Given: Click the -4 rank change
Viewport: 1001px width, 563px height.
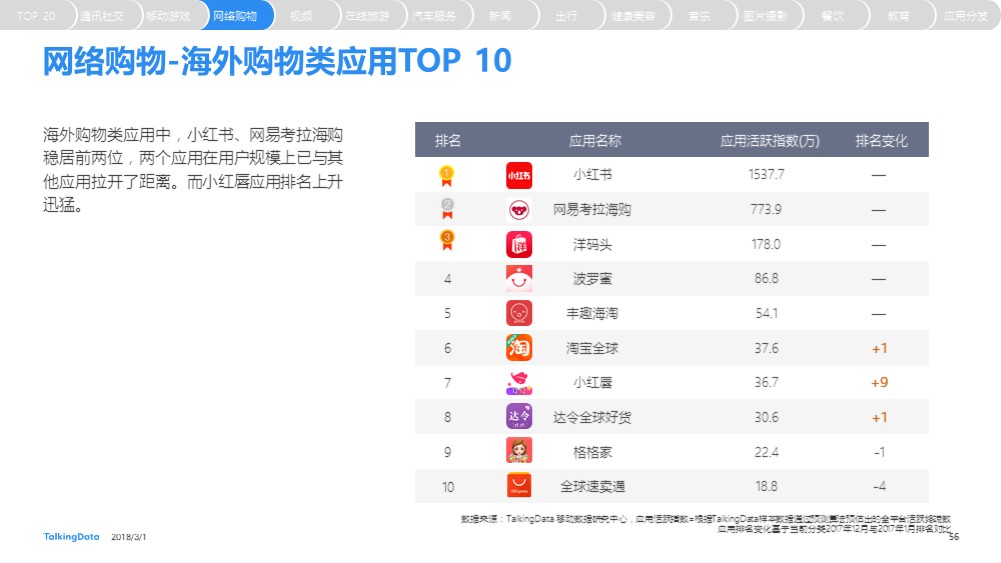Looking at the screenshot, I should click(x=879, y=486).
